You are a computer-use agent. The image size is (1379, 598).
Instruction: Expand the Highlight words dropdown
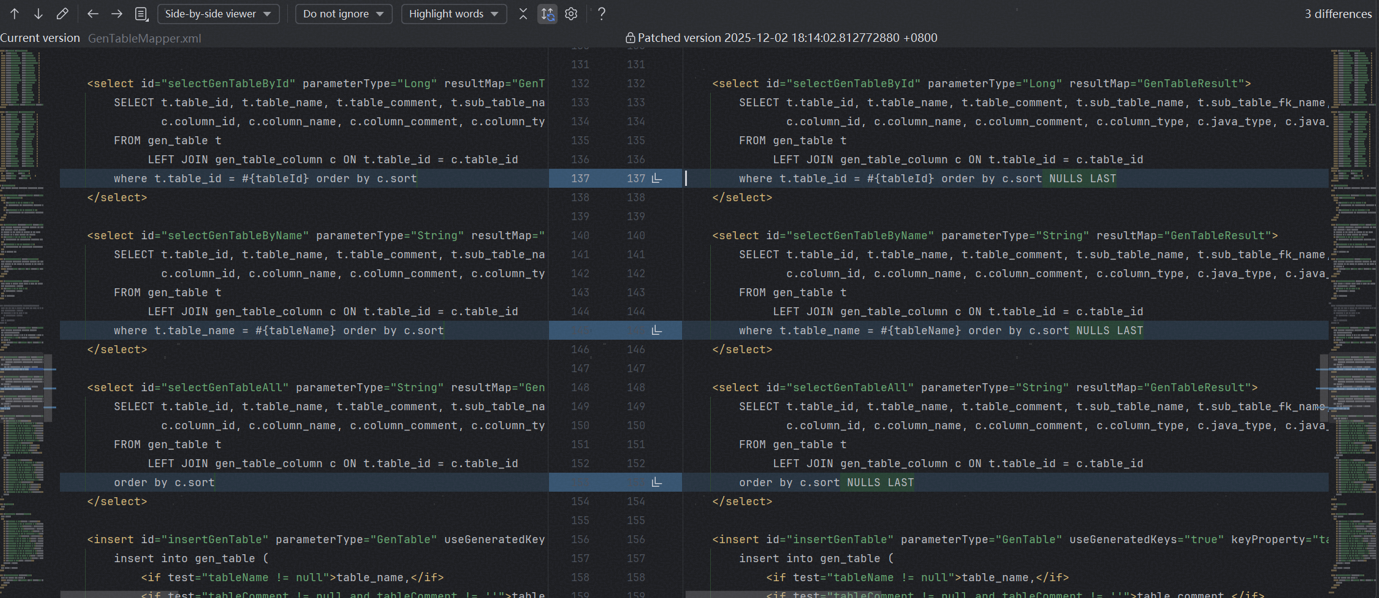click(x=453, y=14)
